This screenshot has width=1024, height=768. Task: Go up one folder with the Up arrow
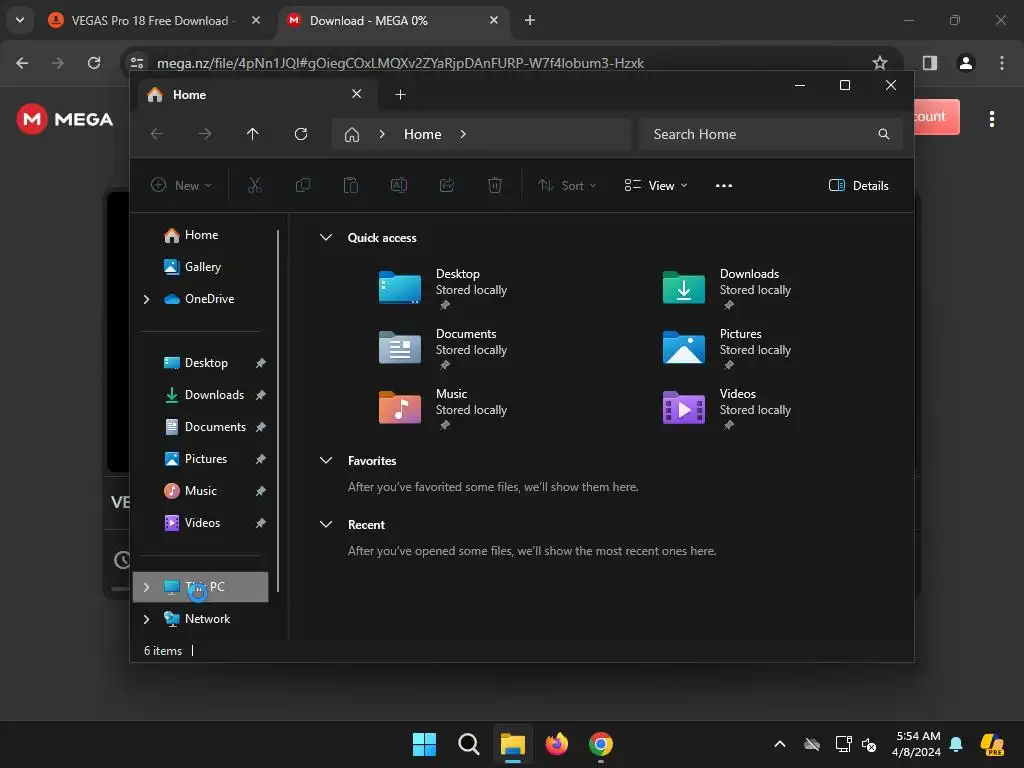click(x=253, y=134)
